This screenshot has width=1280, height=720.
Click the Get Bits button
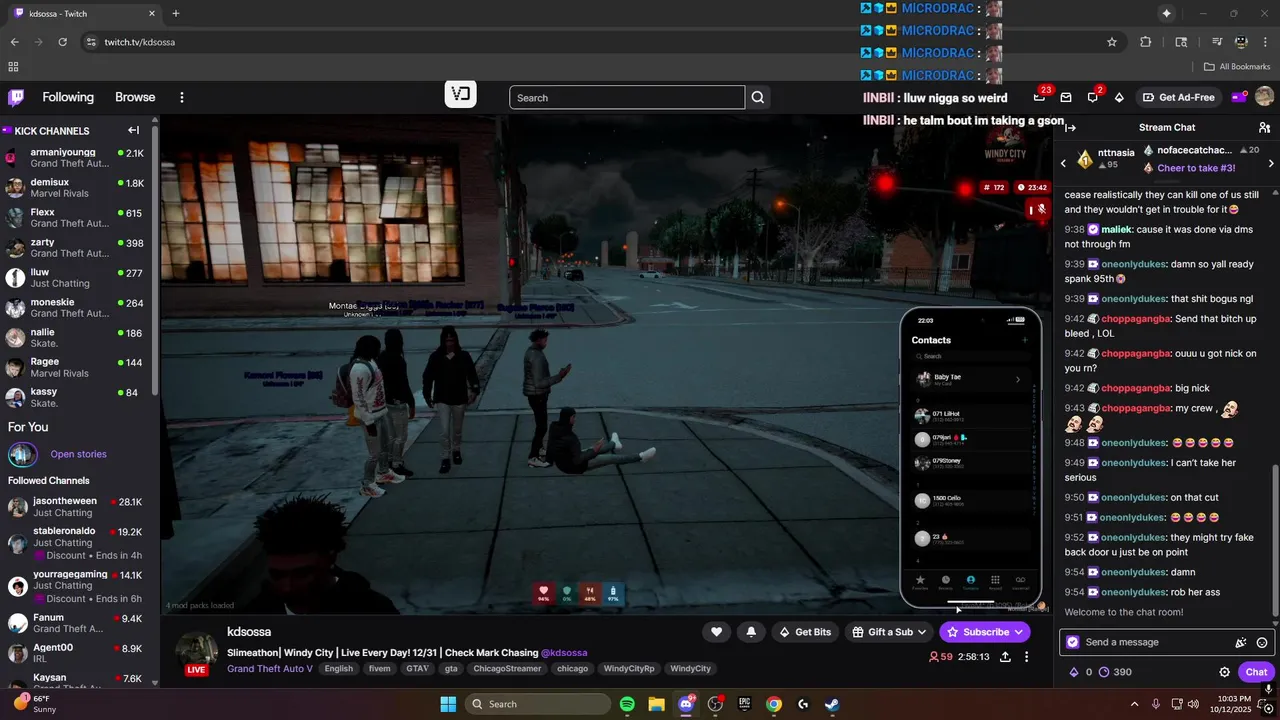pyautogui.click(x=805, y=632)
